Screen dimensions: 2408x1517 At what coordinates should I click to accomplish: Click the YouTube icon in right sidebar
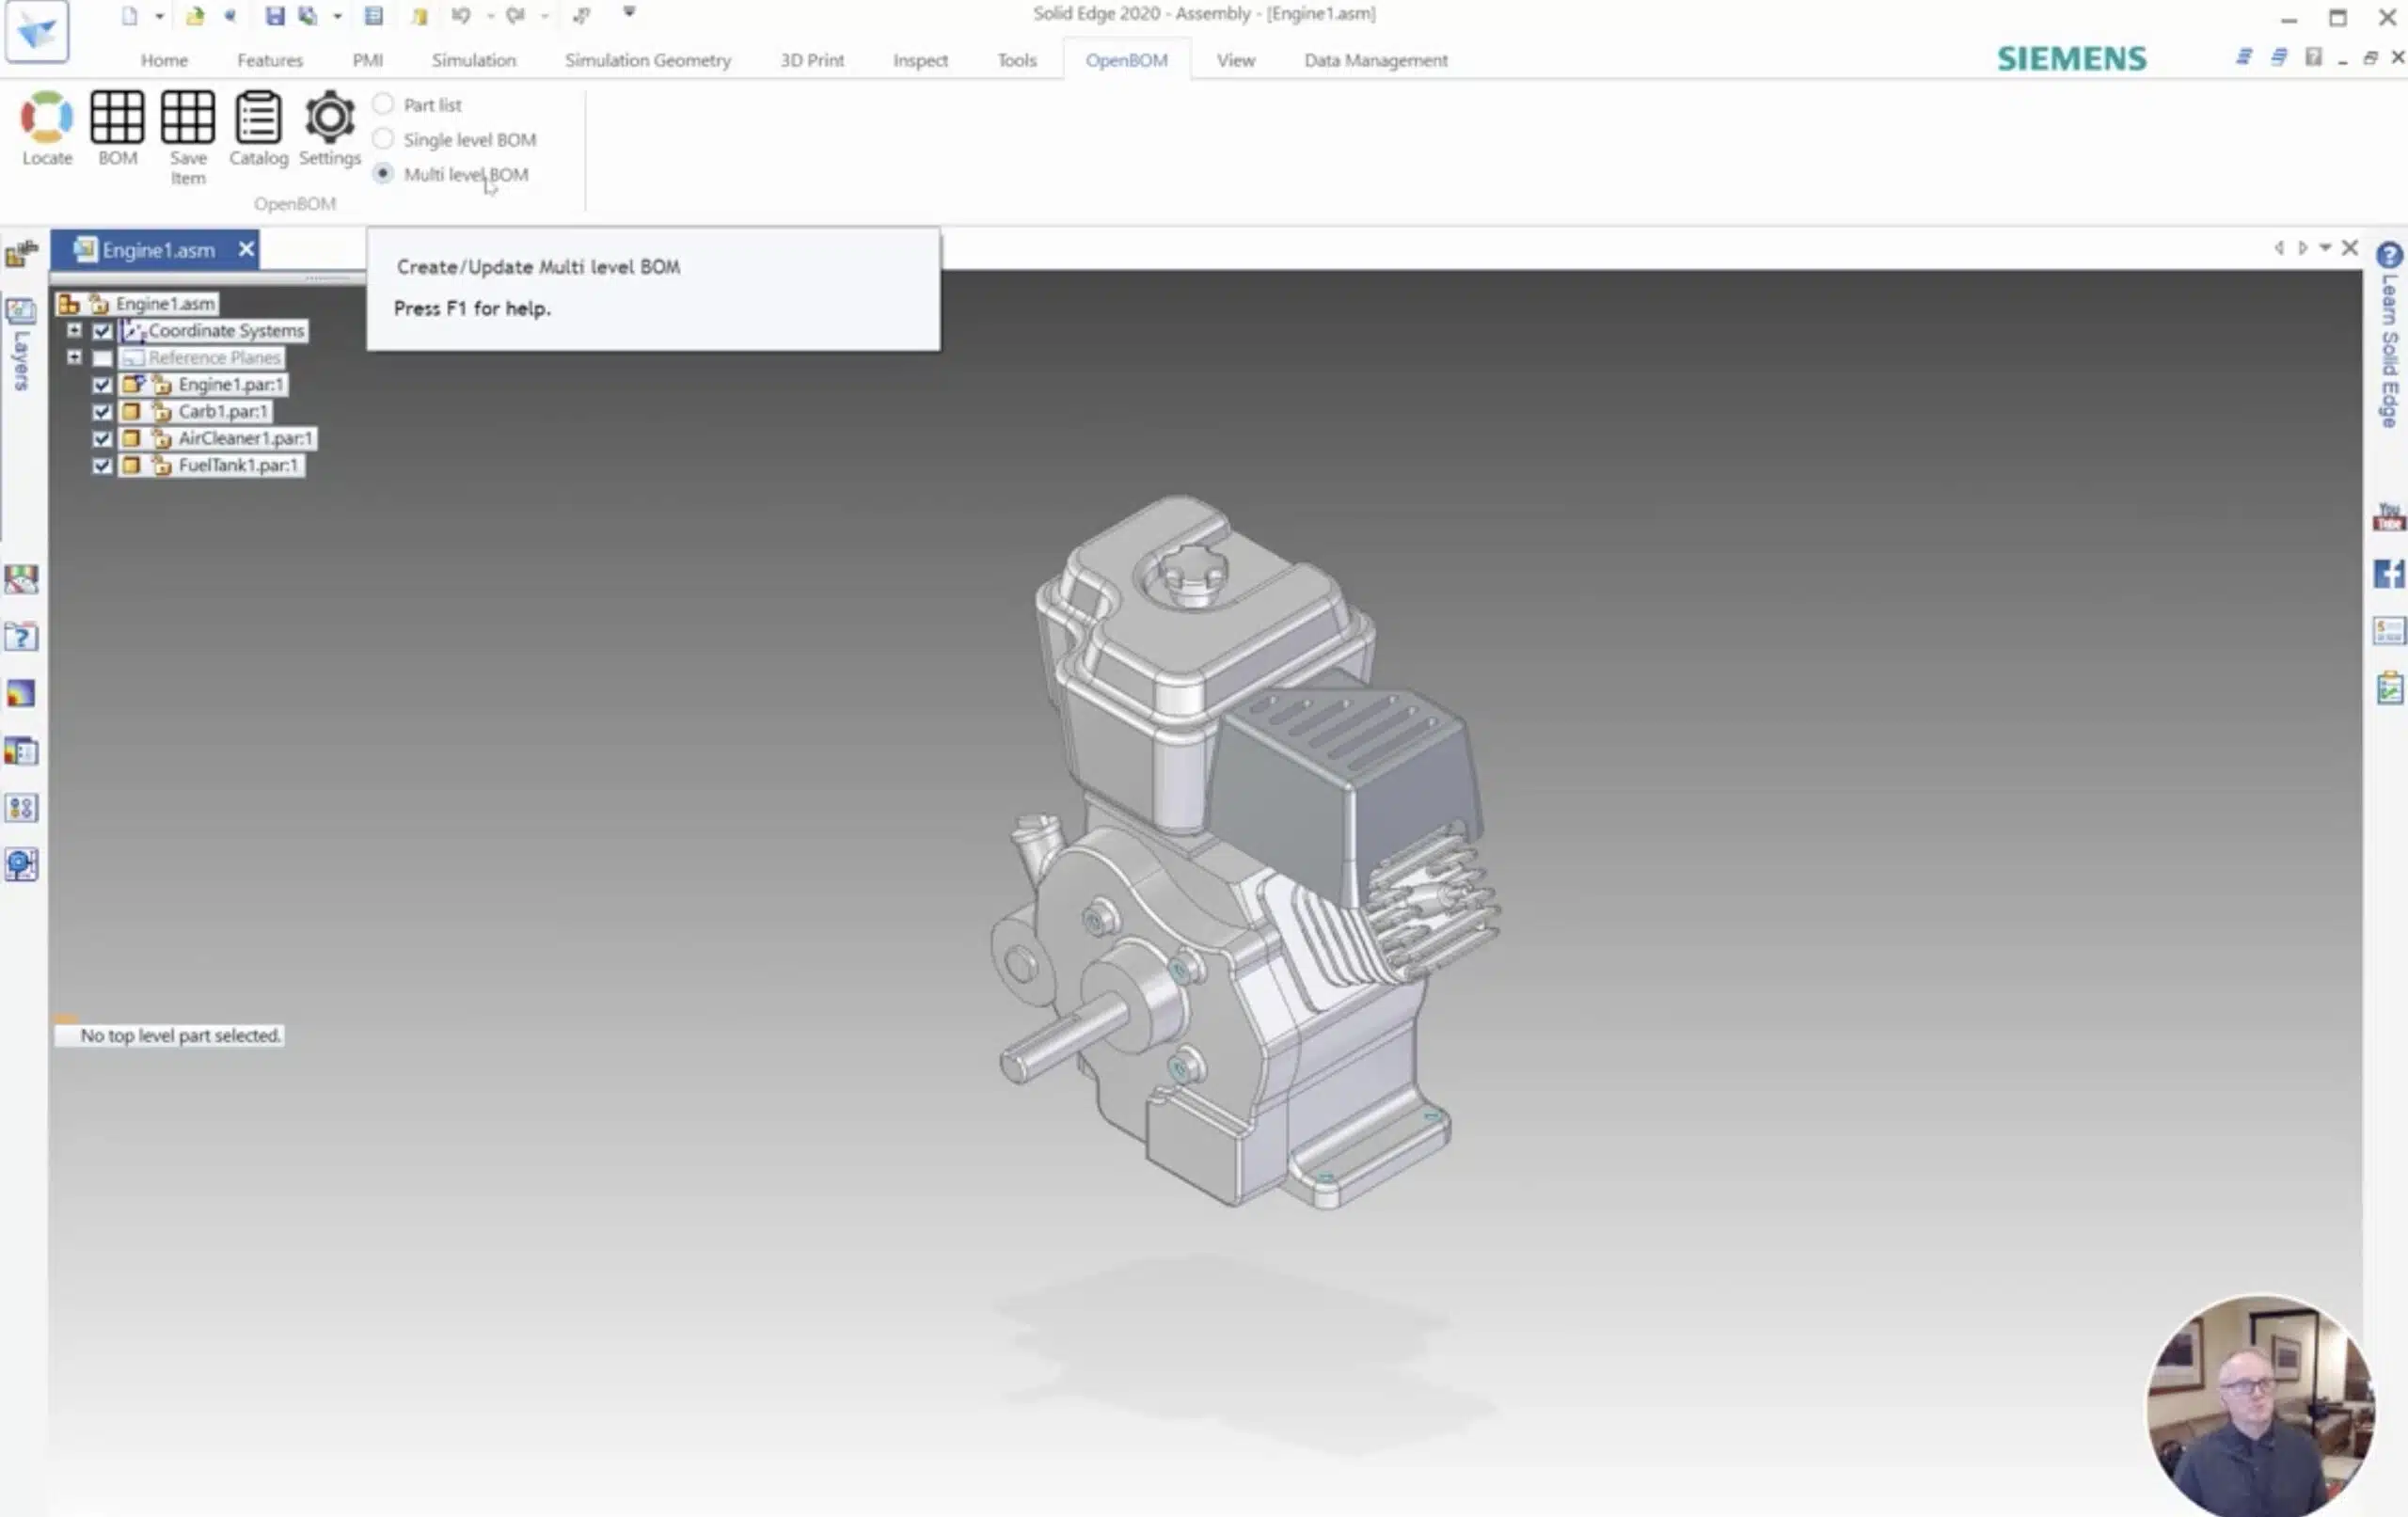(x=2388, y=517)
